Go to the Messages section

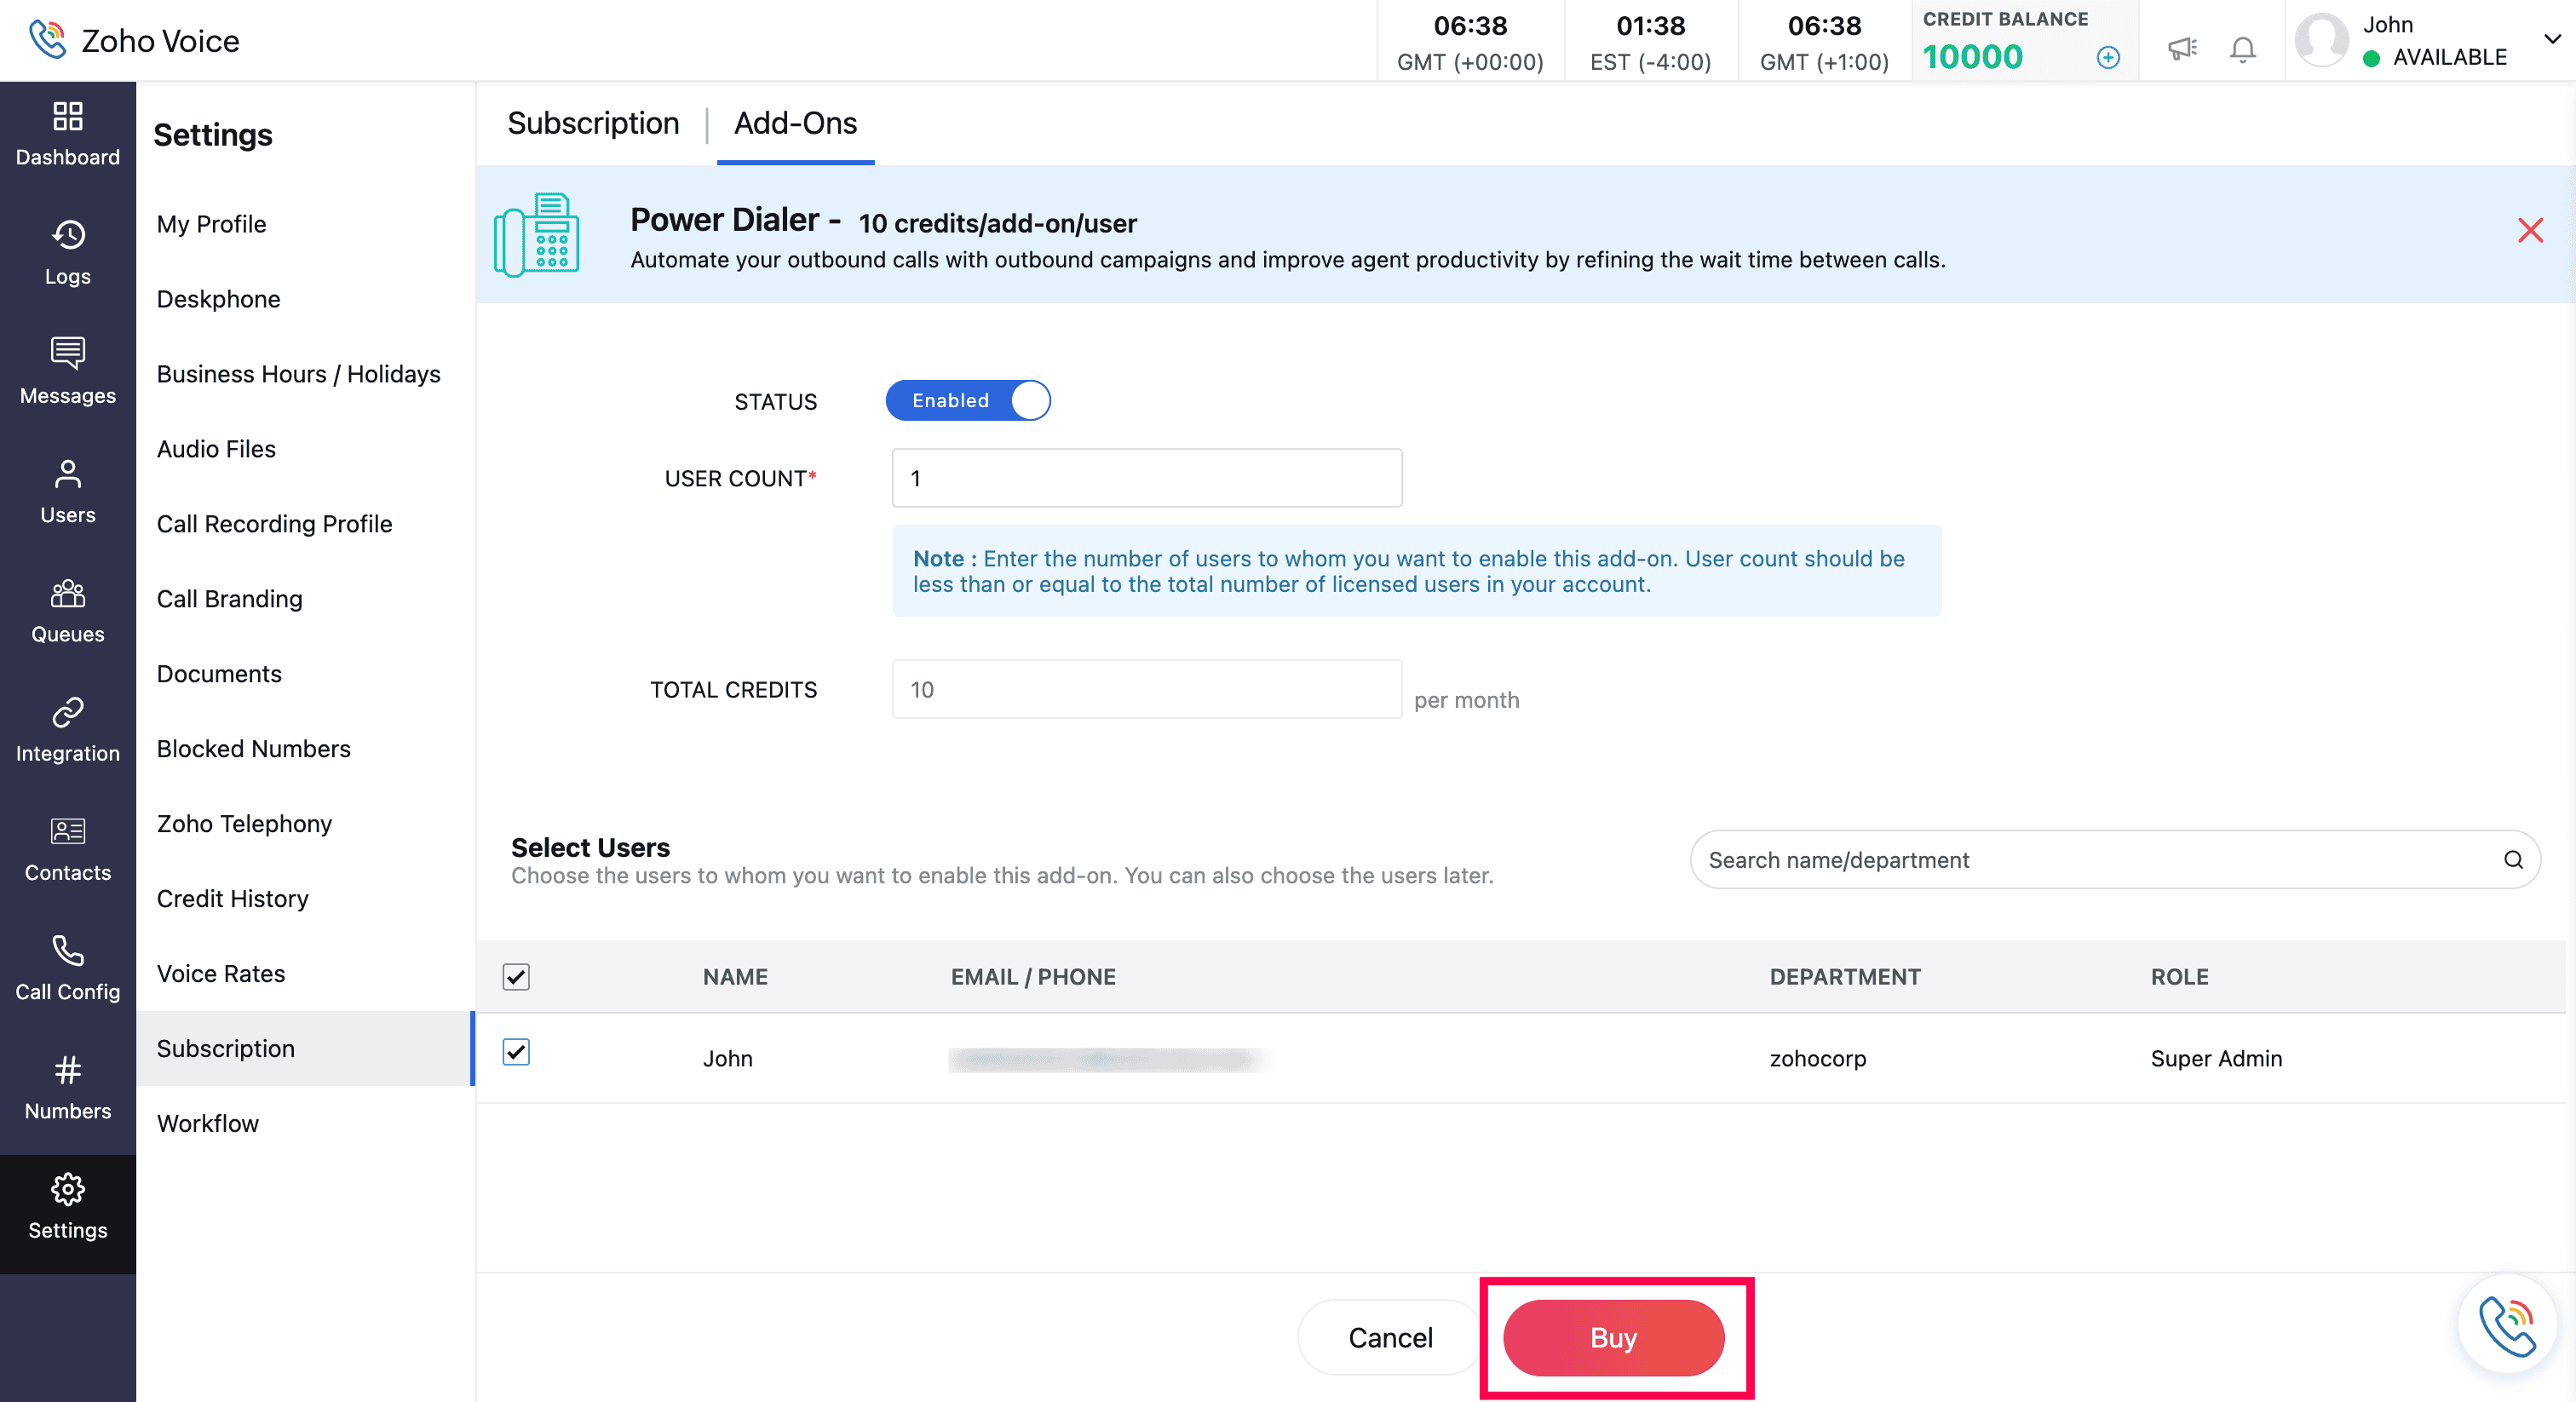67,371
